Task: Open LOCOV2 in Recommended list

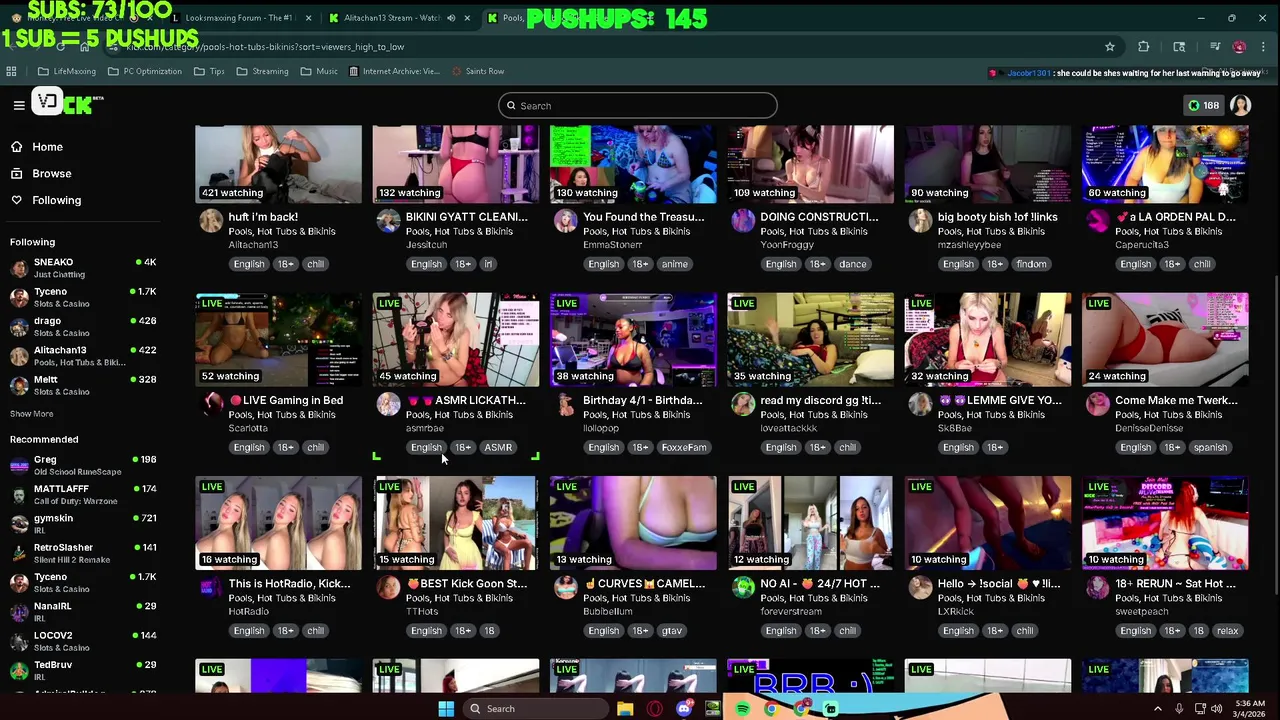Action: (x=82, y=641)
